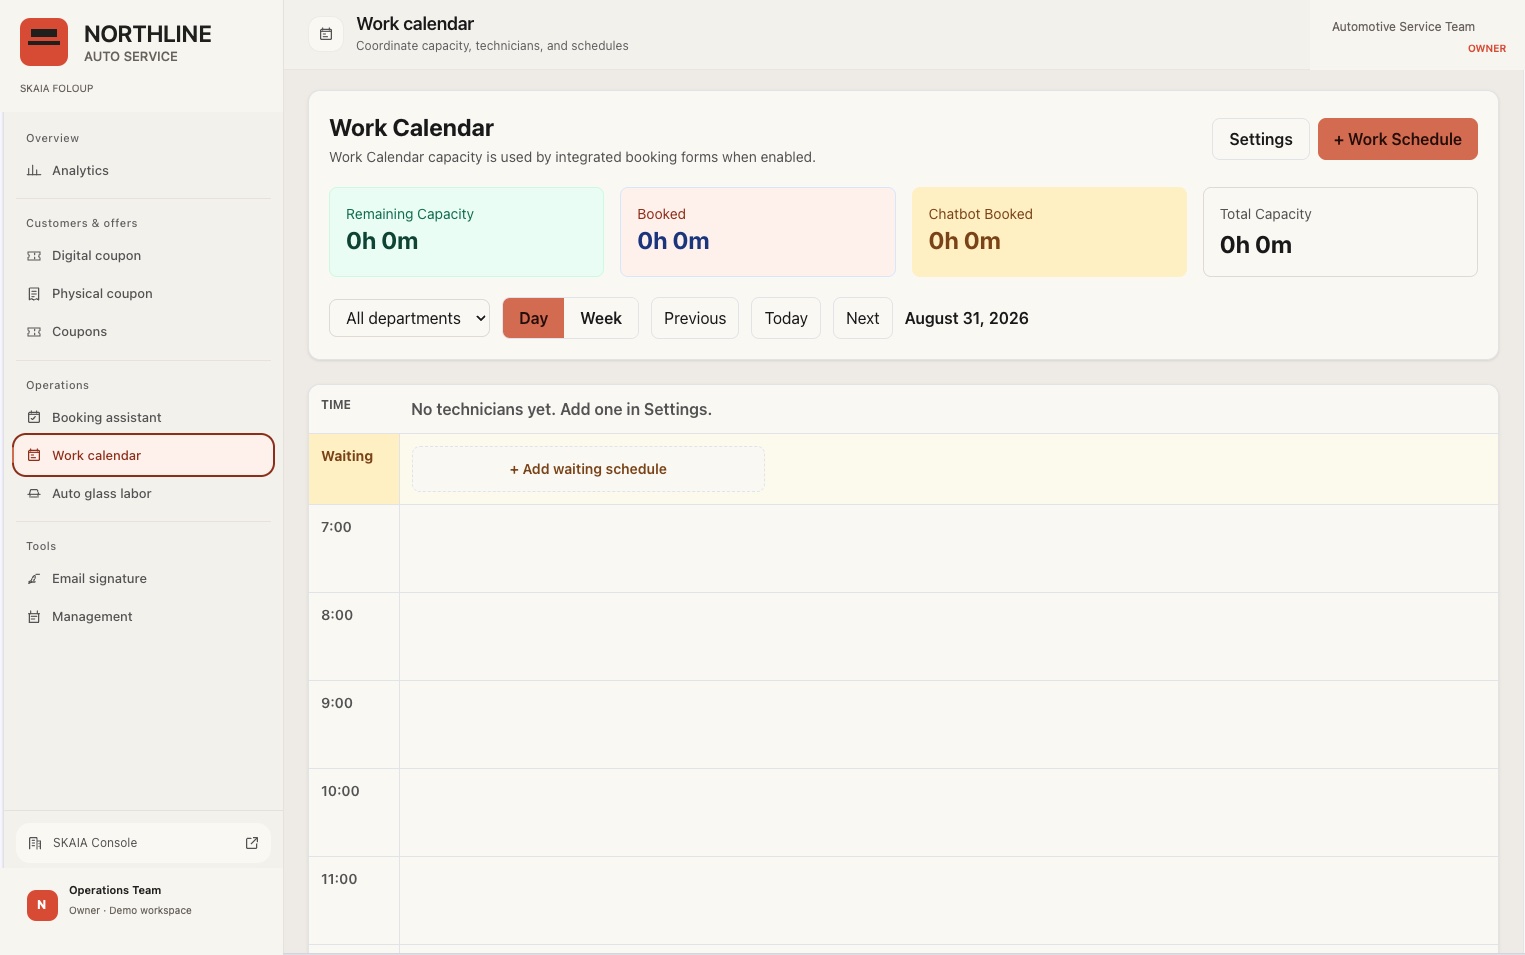This screenshot has height=955, width=1525.
Task: Click + Add waiting schedule
Action: click(588, 469)
